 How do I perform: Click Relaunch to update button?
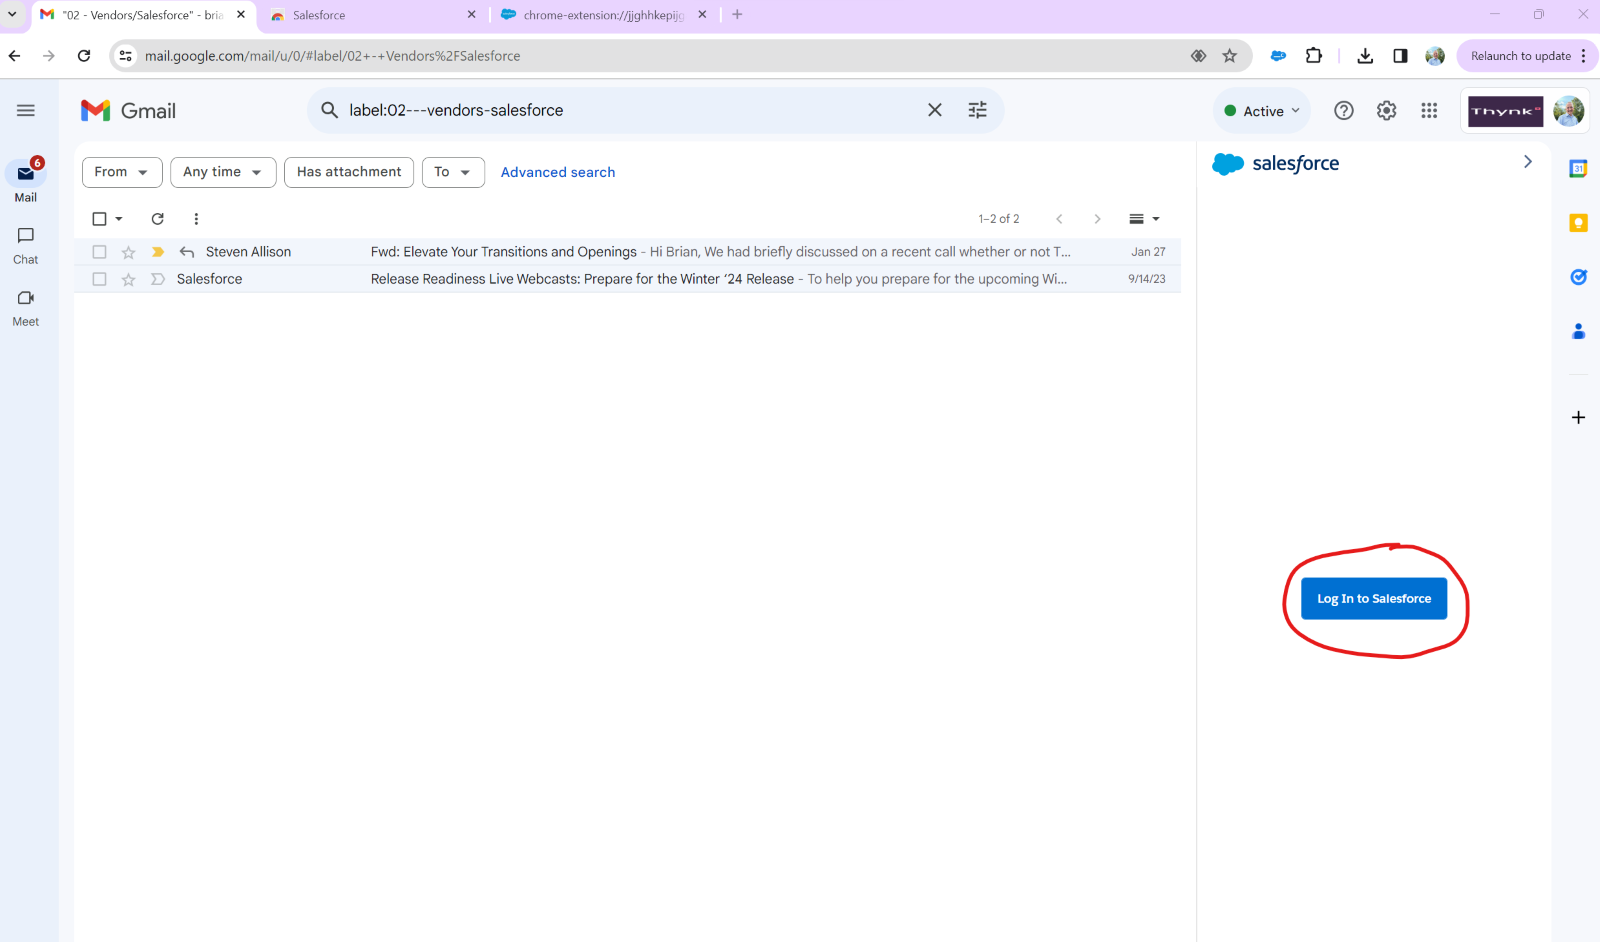coord(1521,56)
